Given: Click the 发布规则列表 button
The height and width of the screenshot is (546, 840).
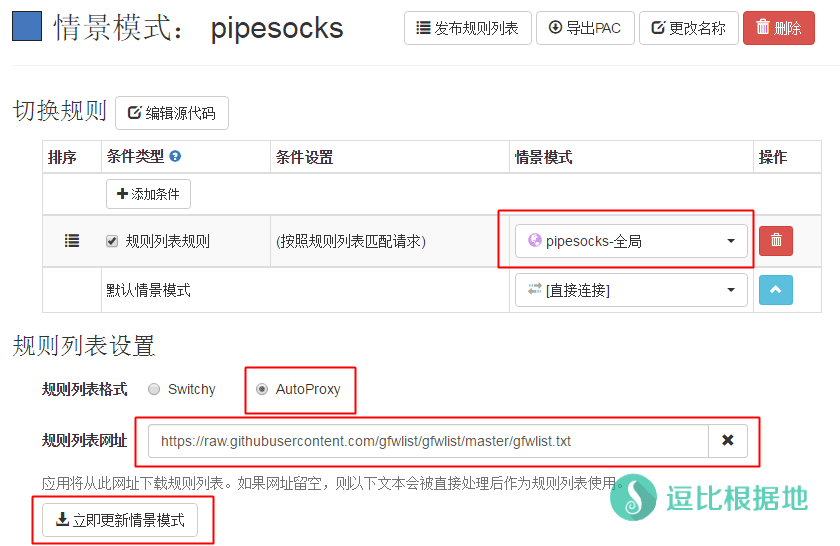Looking at the screenshot, I should tap(468, 28).
